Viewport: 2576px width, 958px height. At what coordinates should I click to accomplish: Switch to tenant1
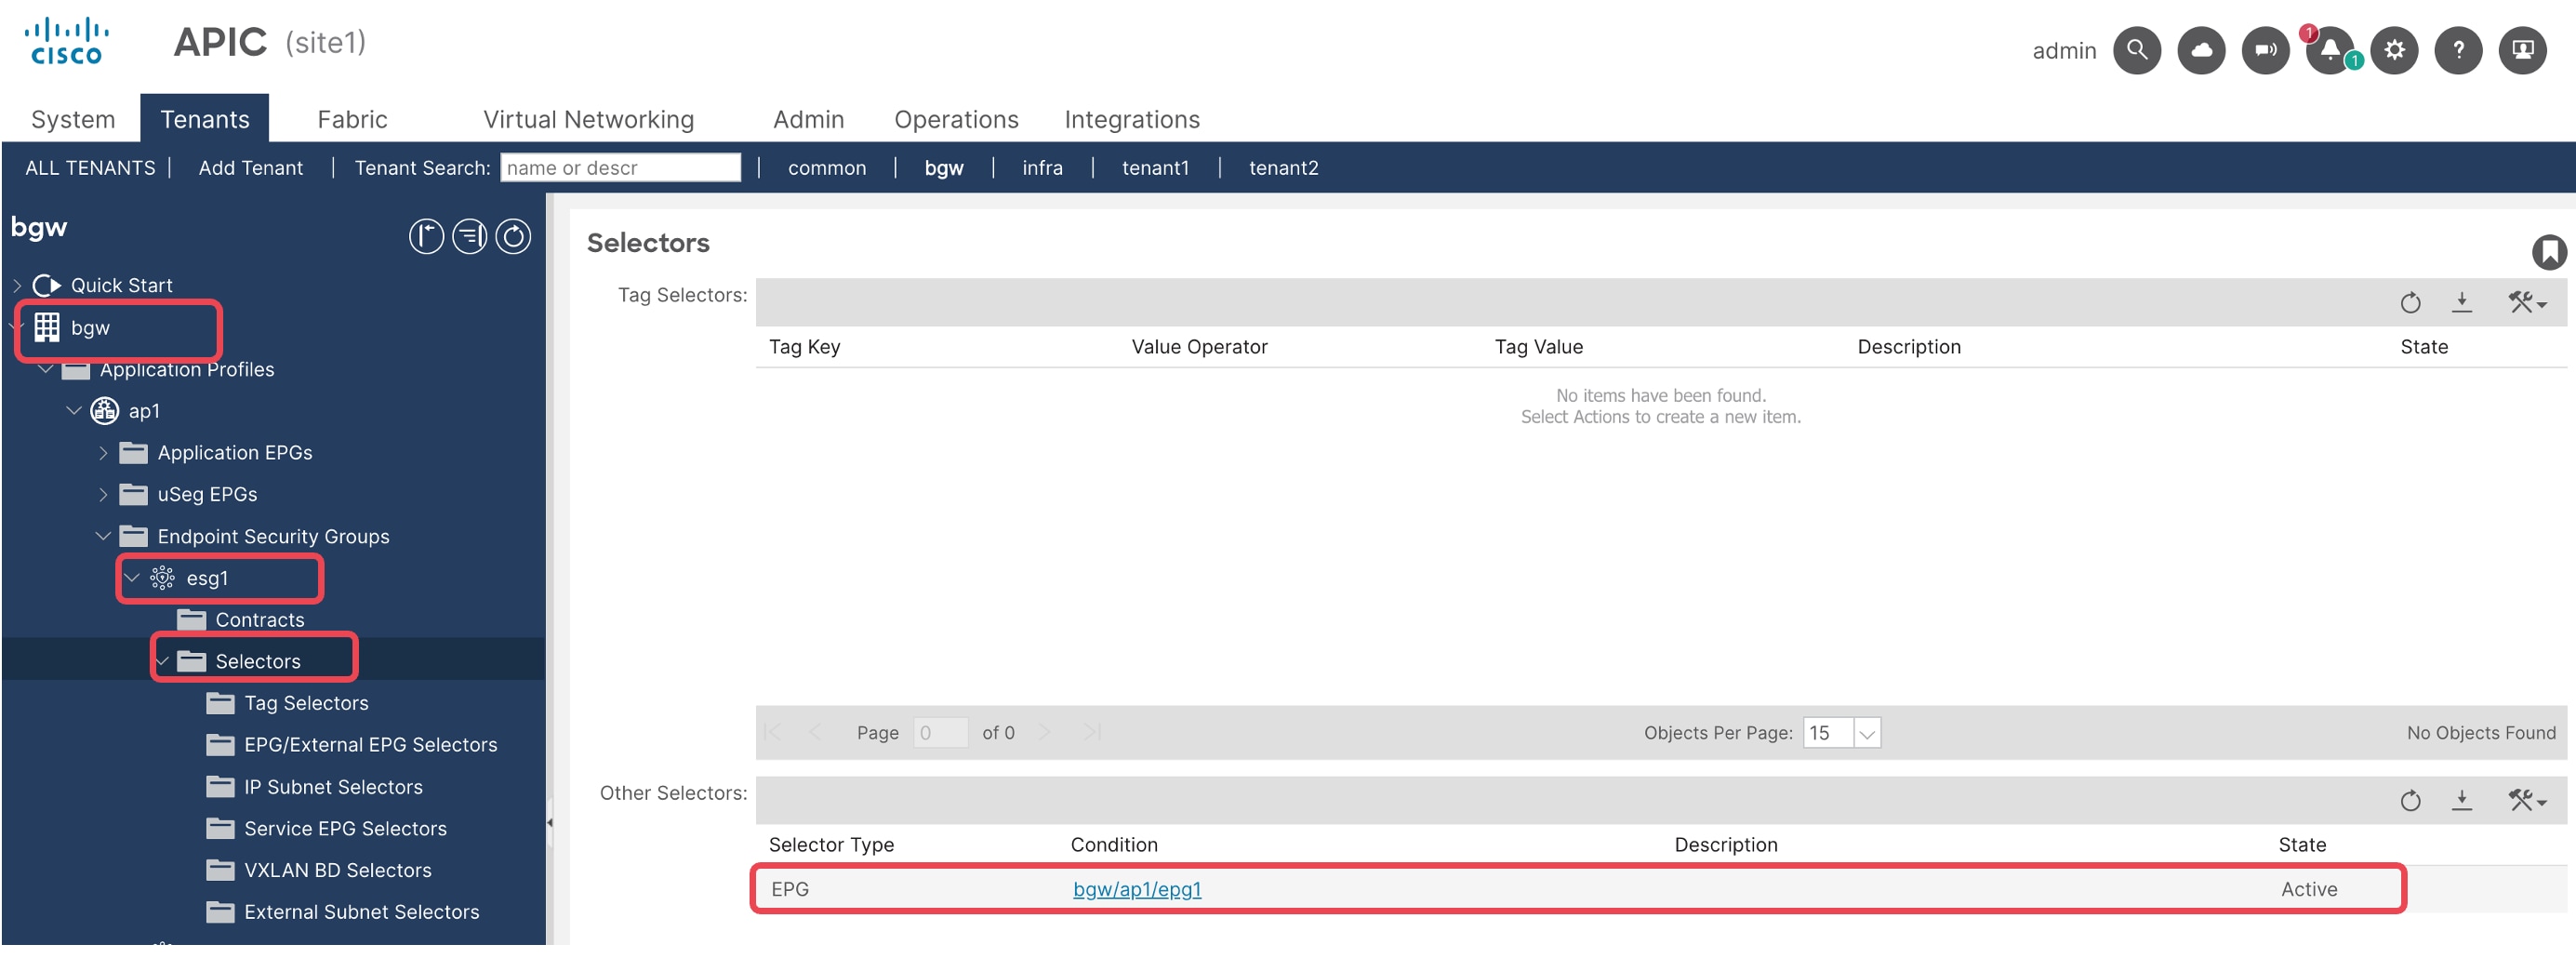click(x=1155, y=168)
